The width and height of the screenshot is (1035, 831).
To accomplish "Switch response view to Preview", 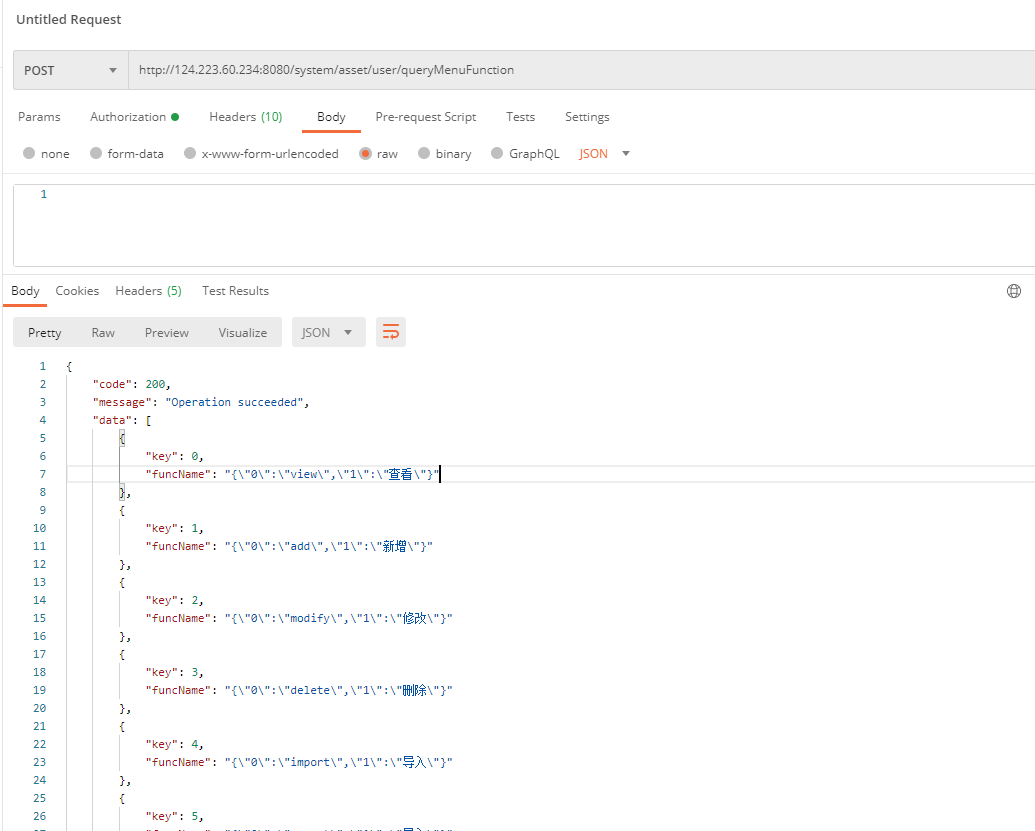I will point(166,333).
